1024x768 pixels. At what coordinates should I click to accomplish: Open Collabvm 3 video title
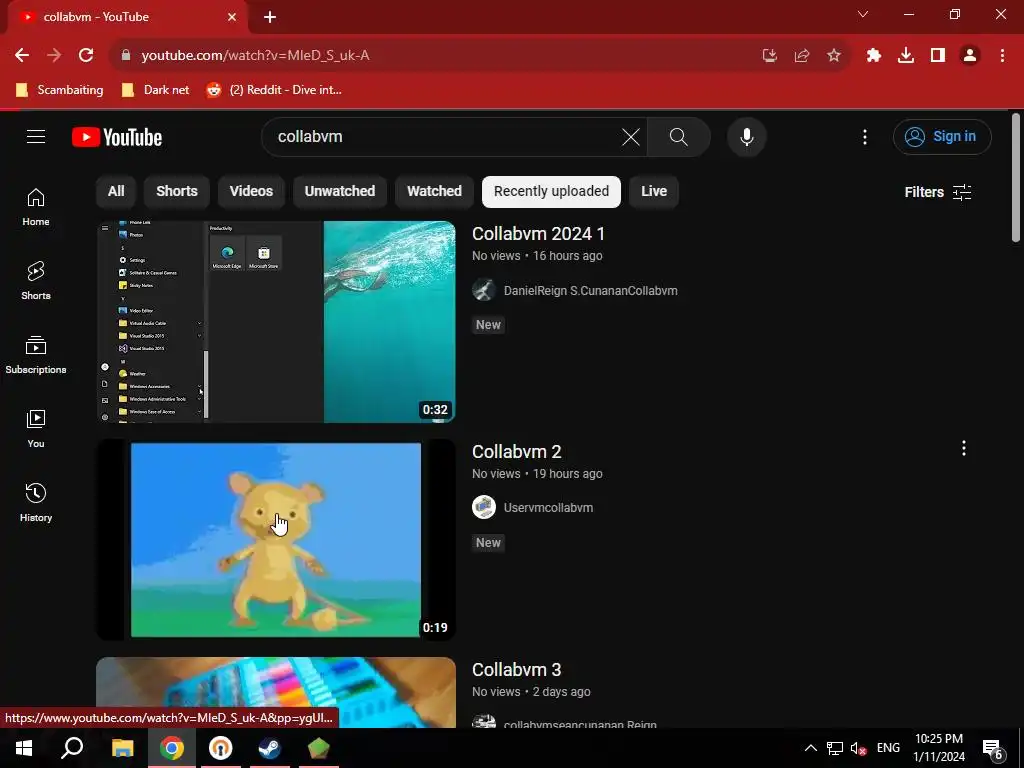click(x=517, y=670)
